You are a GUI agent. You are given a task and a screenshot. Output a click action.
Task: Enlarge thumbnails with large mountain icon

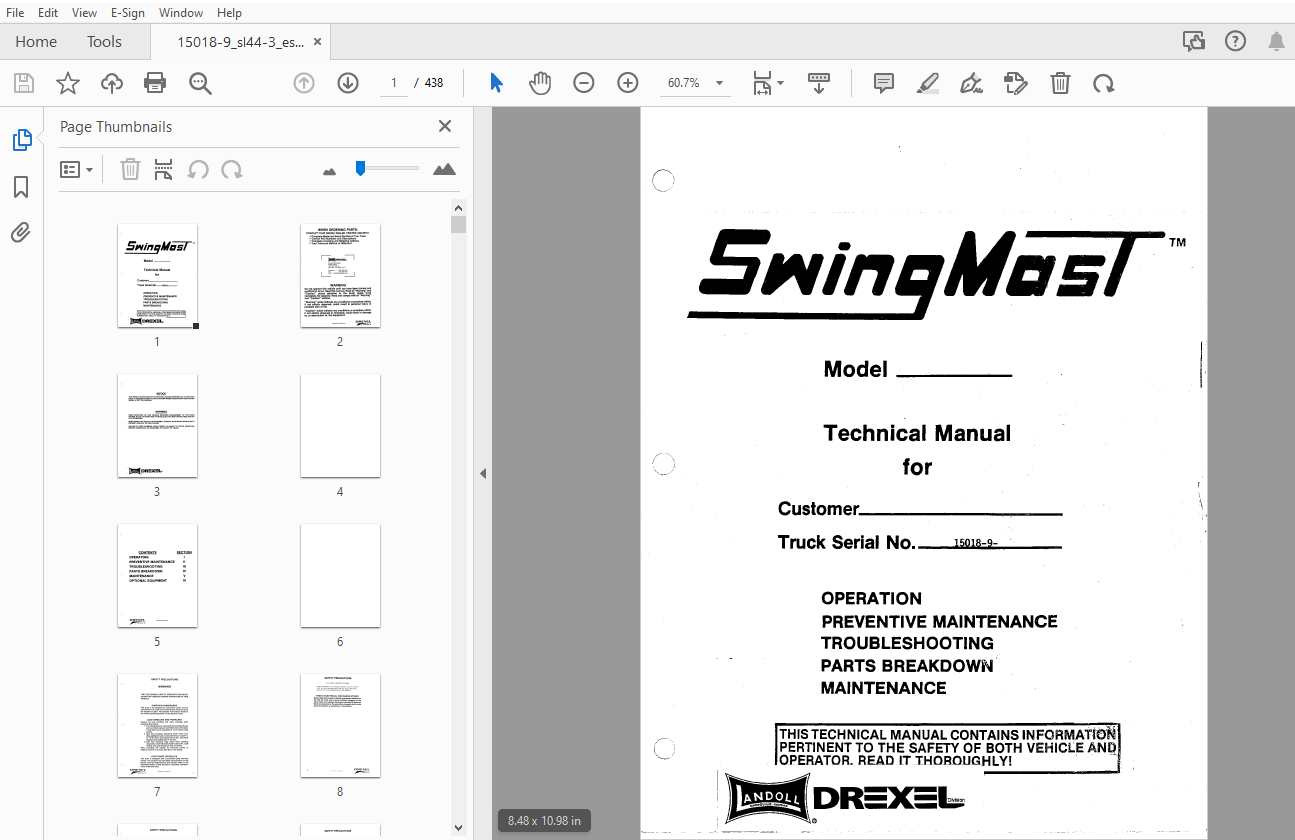click(444, 169)
